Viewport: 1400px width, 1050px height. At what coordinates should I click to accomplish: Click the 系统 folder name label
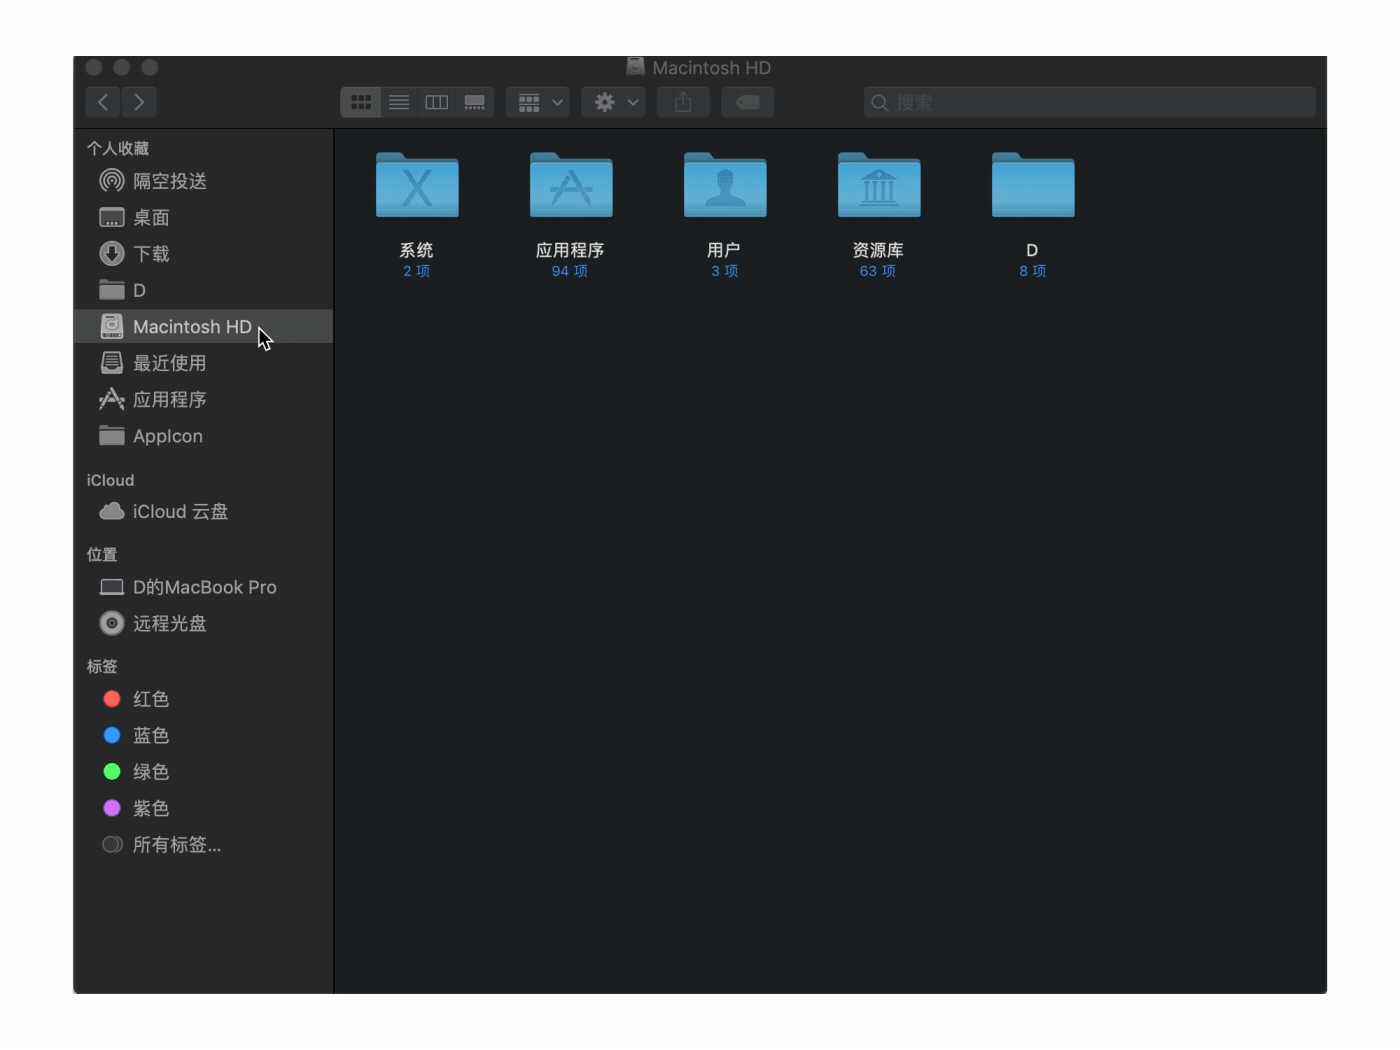tap(417, 250)
